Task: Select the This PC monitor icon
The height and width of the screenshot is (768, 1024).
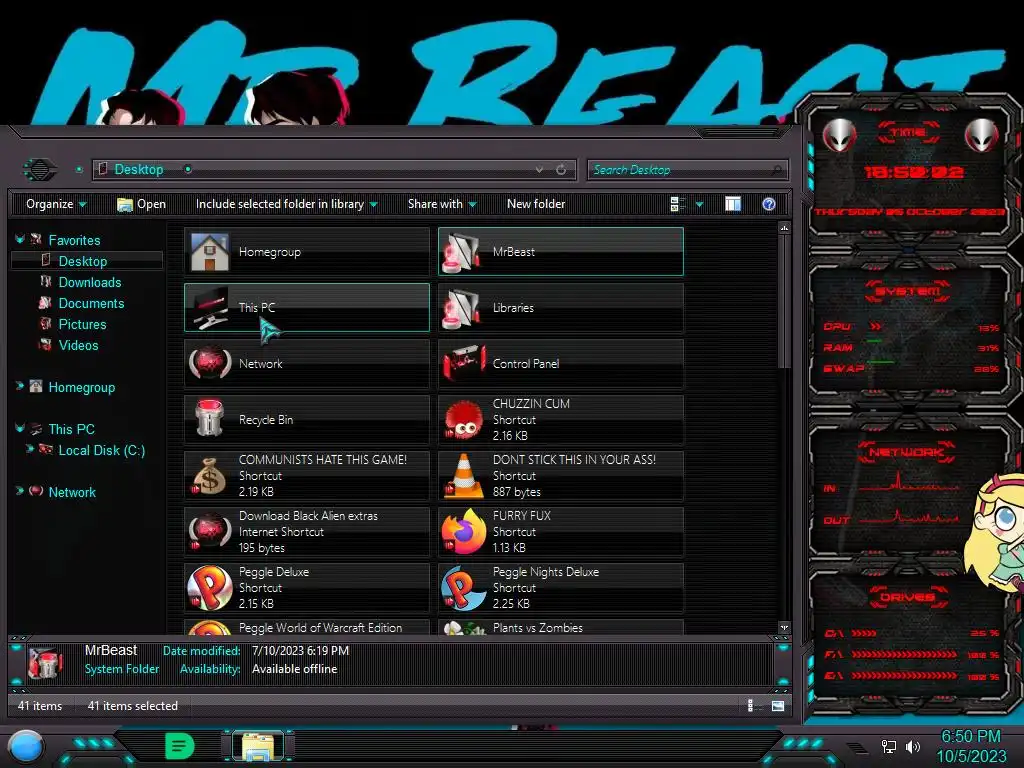Action: (209, 308)
